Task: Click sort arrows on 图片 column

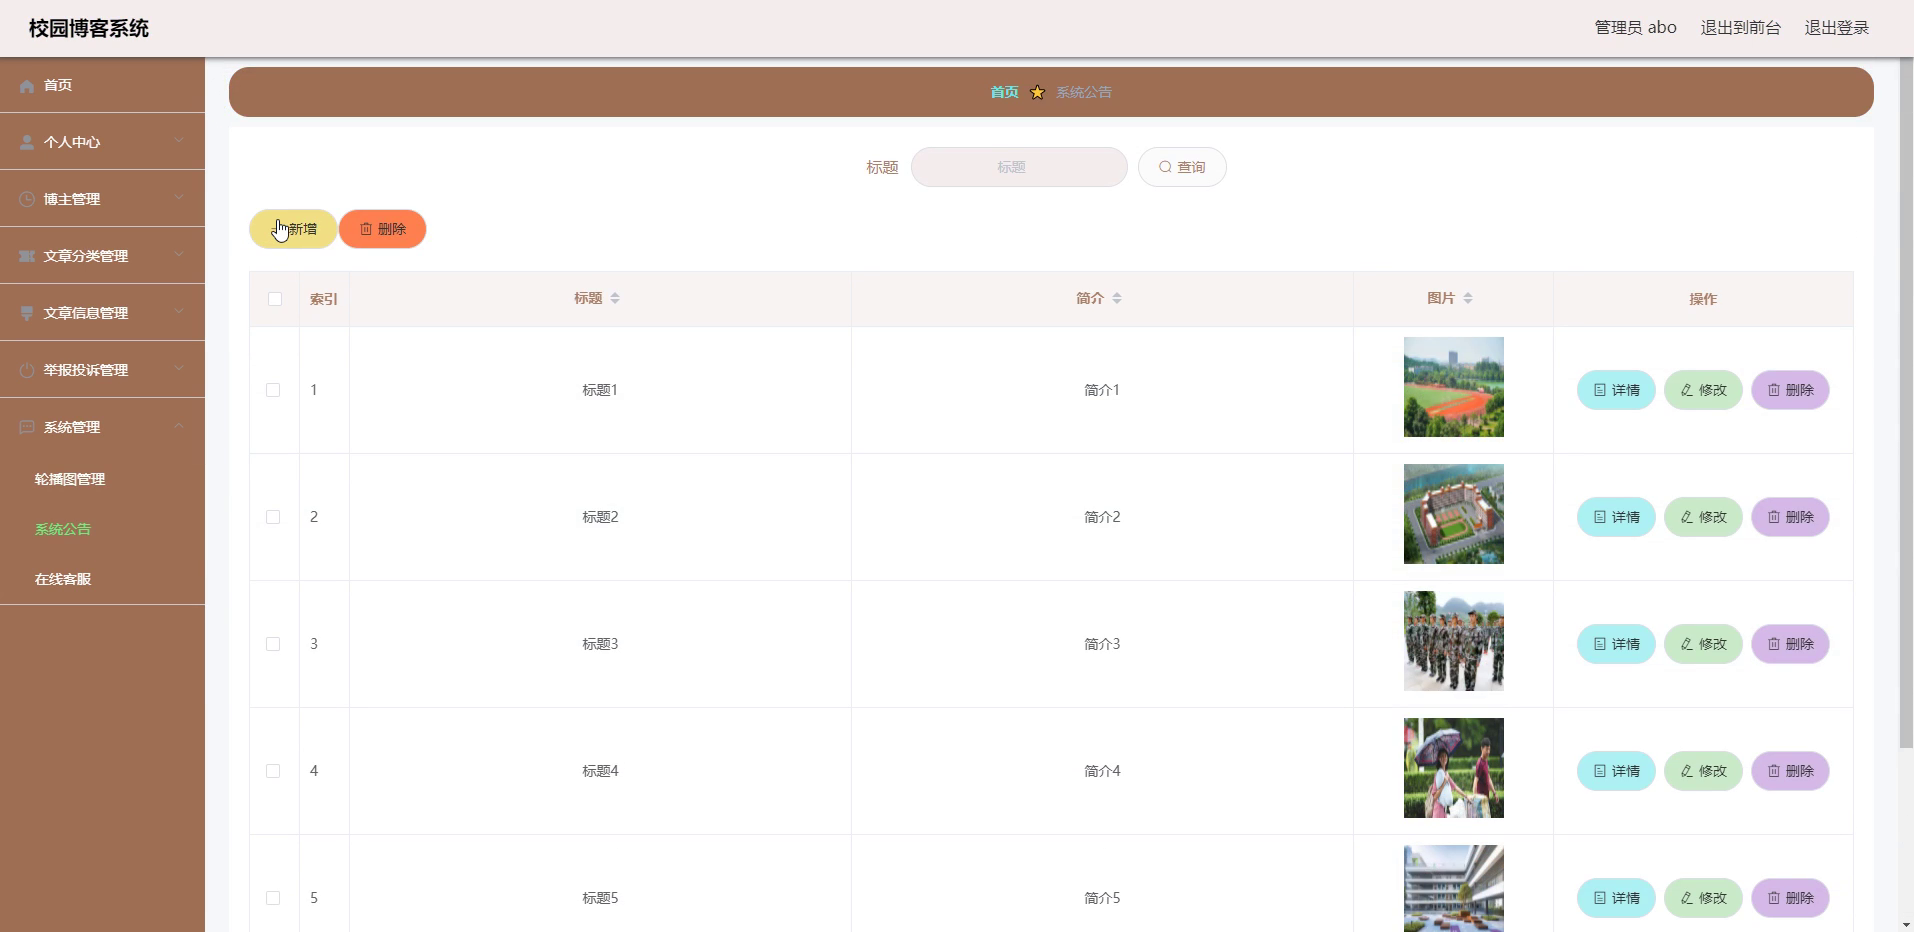Action: coord(1468,298)
